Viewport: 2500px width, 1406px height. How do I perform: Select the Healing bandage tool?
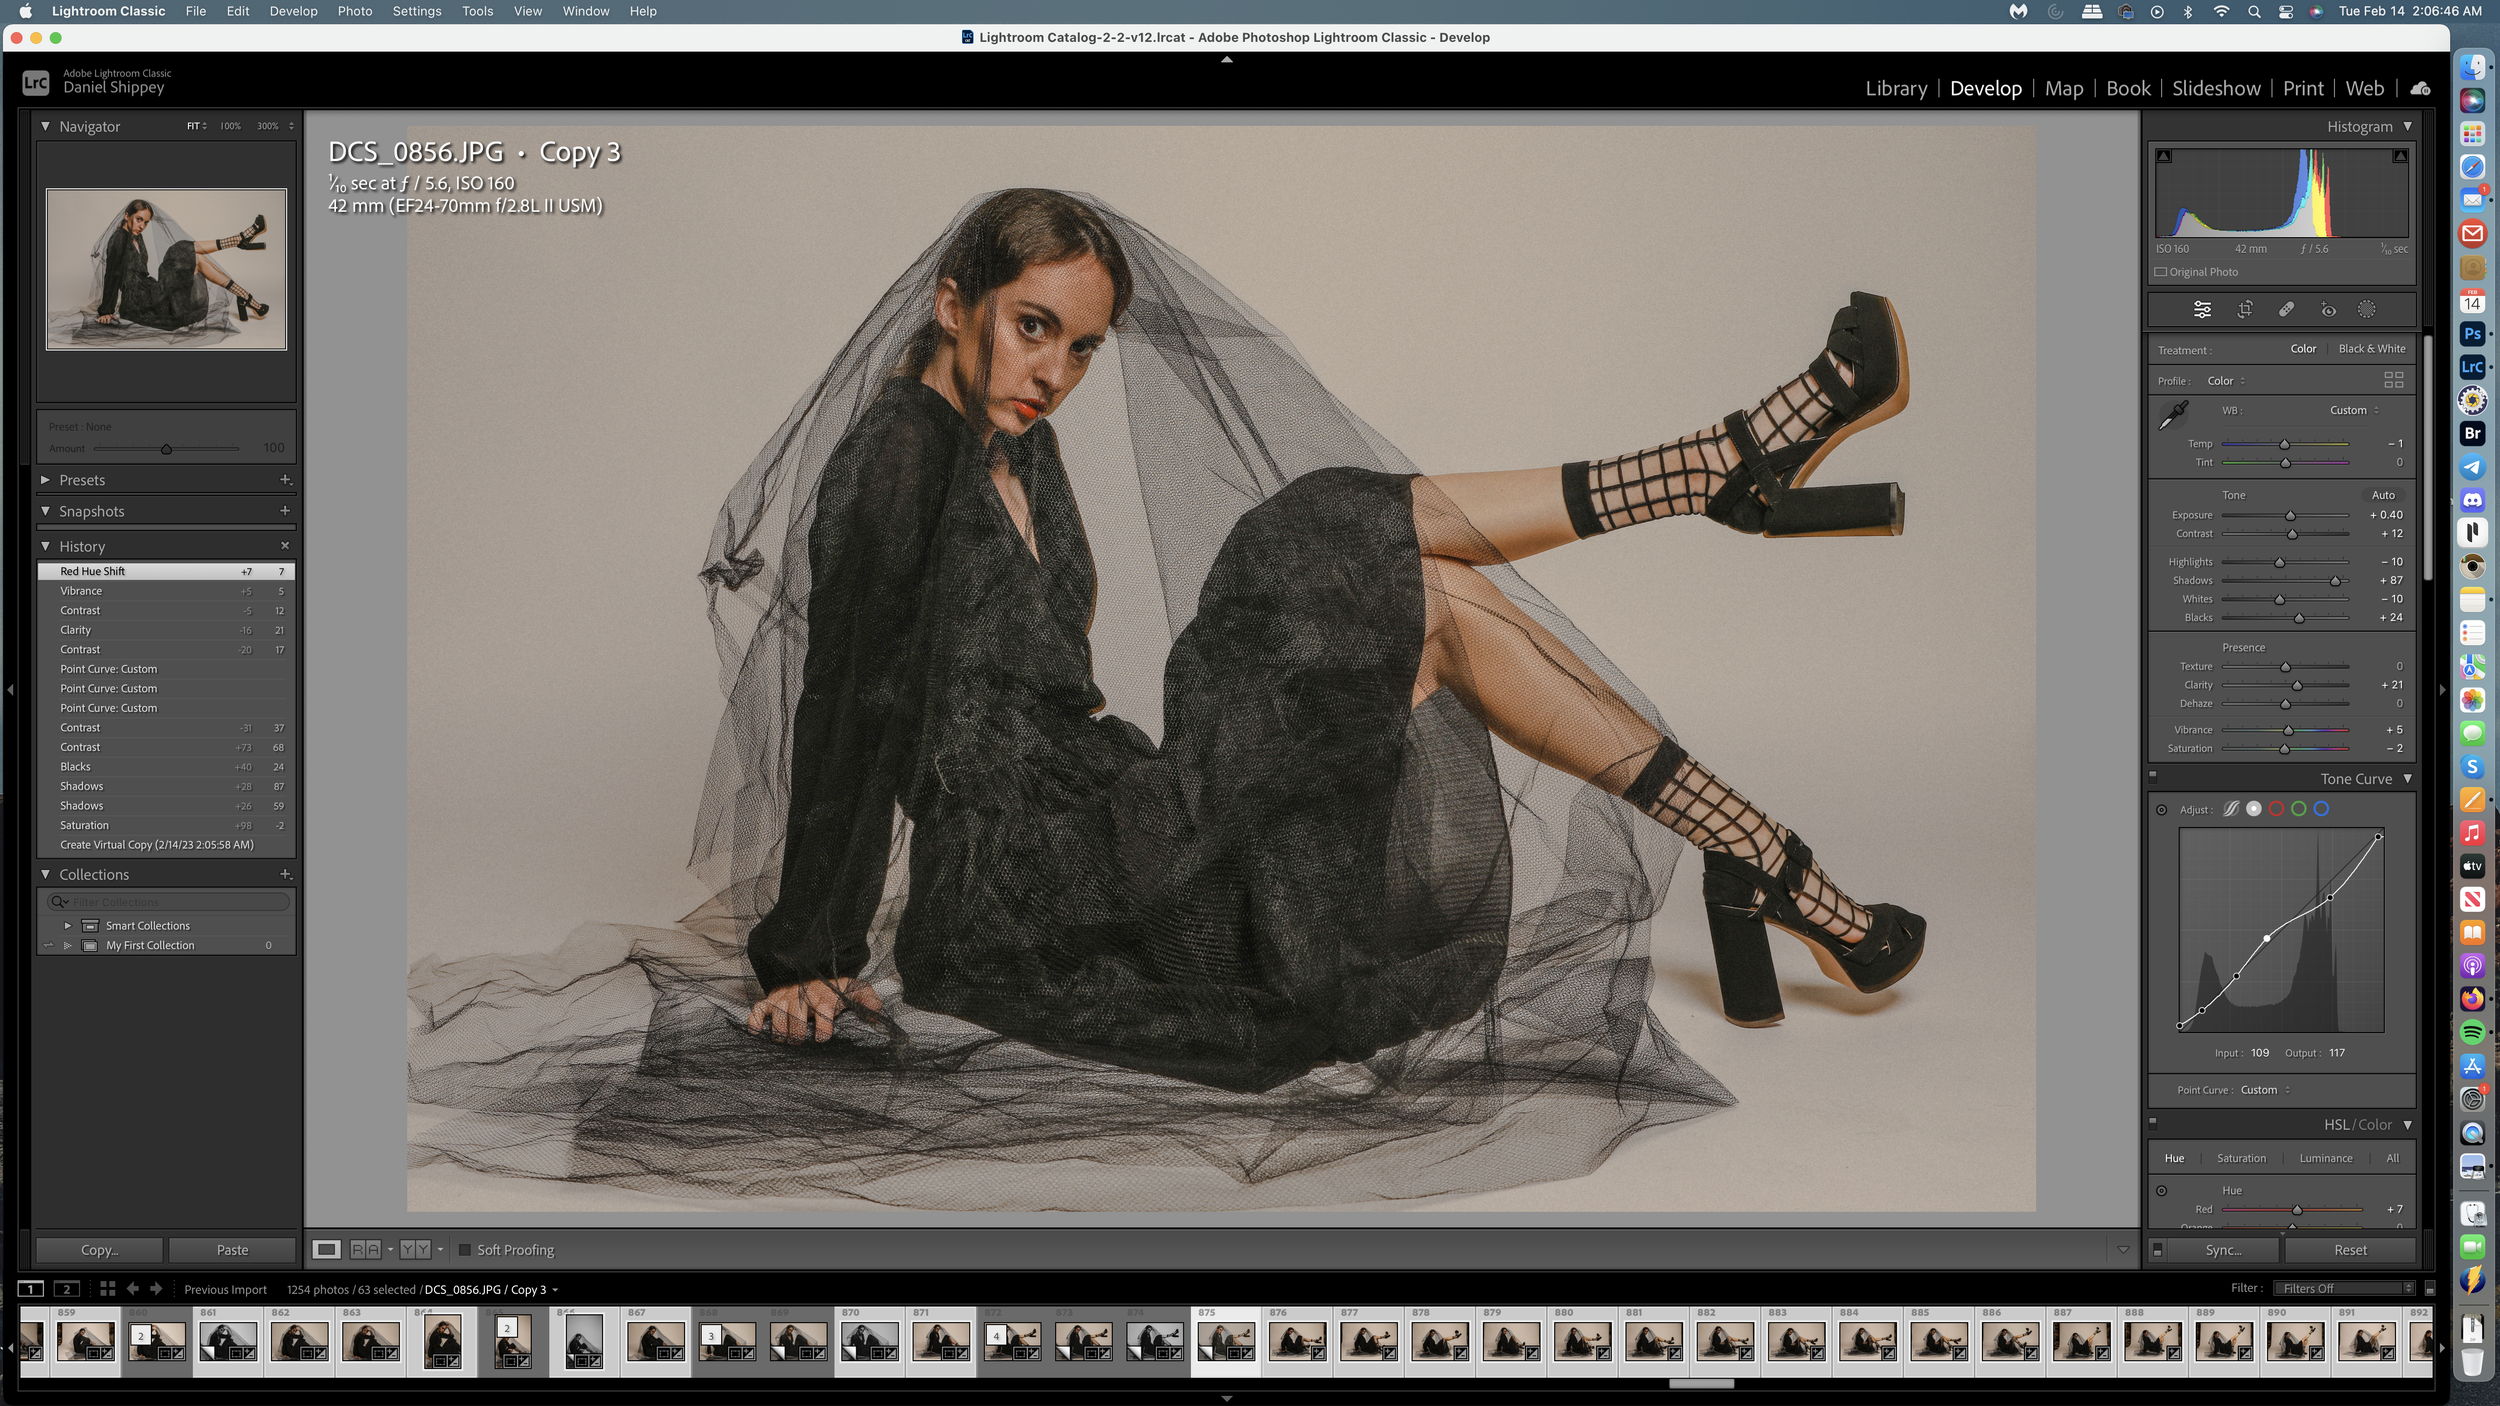click(x=2286, y=310)
